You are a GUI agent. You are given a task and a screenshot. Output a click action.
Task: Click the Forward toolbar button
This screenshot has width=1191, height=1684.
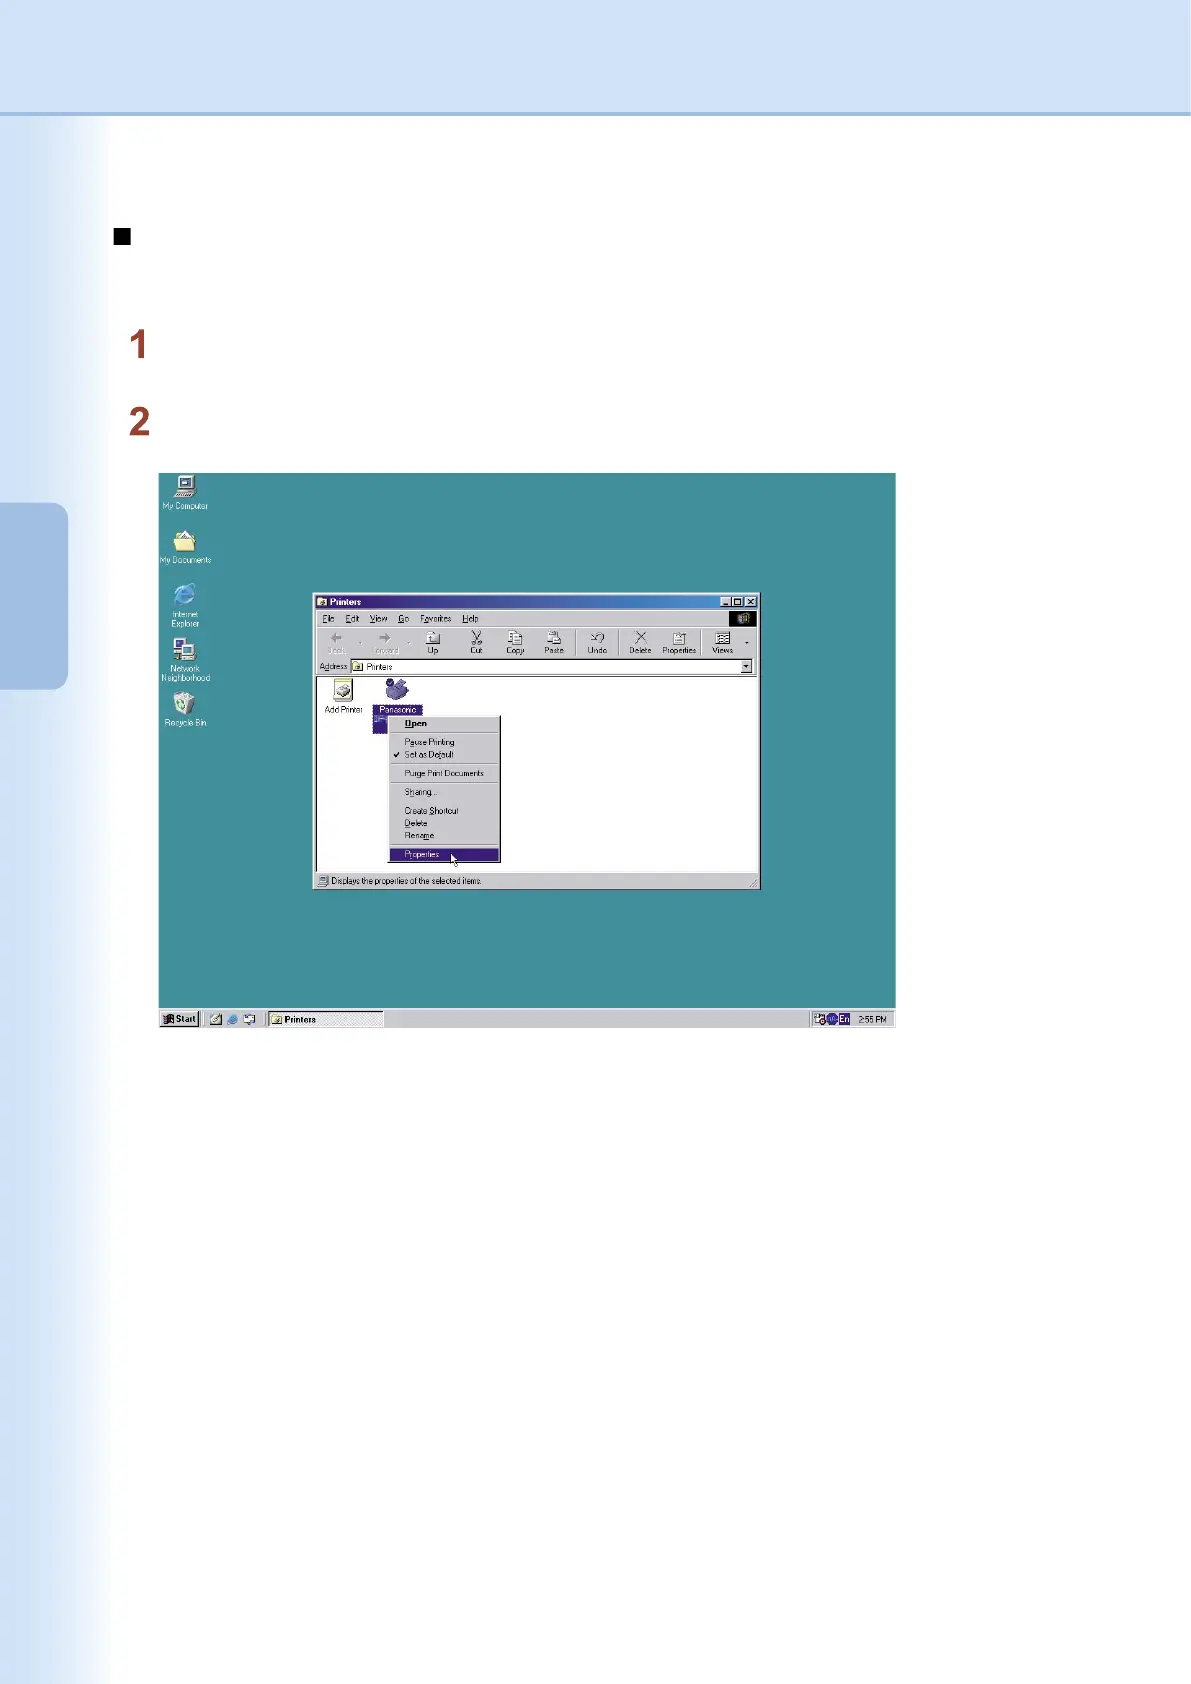(385, 642)
